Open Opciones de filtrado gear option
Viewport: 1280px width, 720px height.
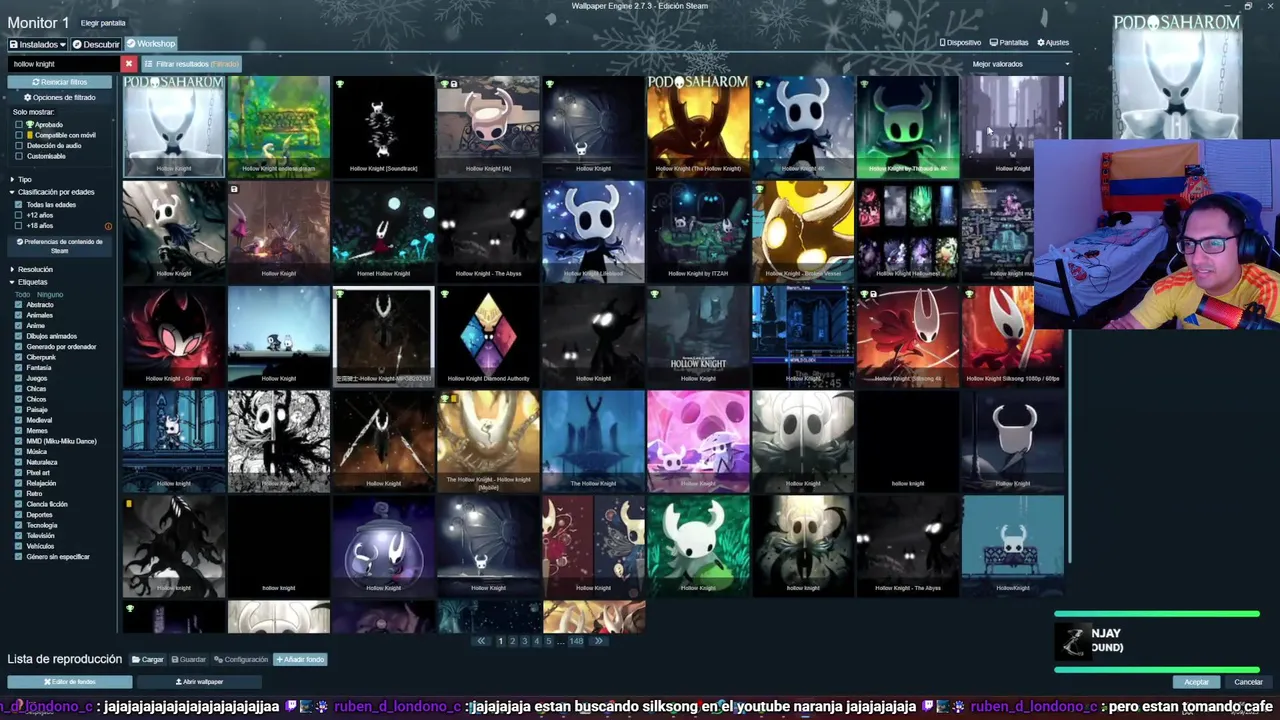[60, 97]
